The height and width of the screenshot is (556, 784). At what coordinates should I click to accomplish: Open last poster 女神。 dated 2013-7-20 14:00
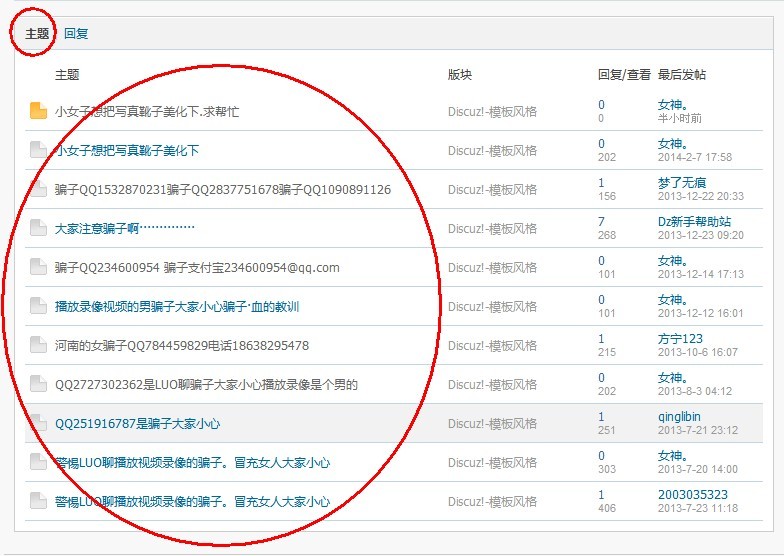point(672,456)
